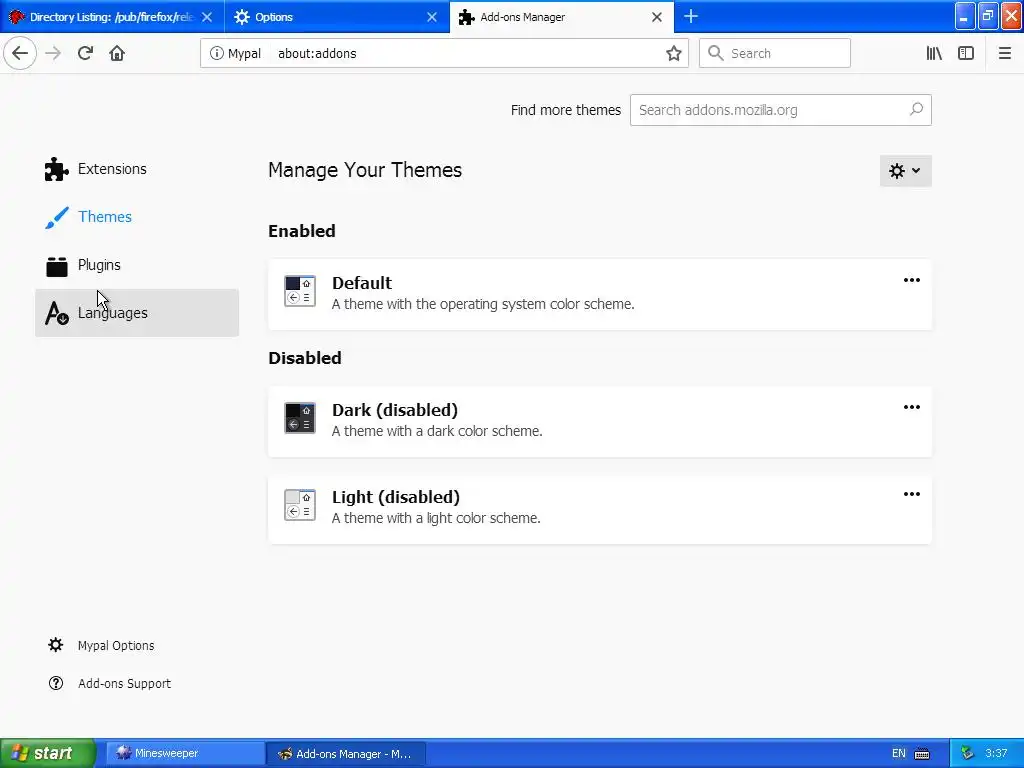1024x768 pixels.
Task: Click the Mypal identity label in the address bar
Action: coord(244,54)
